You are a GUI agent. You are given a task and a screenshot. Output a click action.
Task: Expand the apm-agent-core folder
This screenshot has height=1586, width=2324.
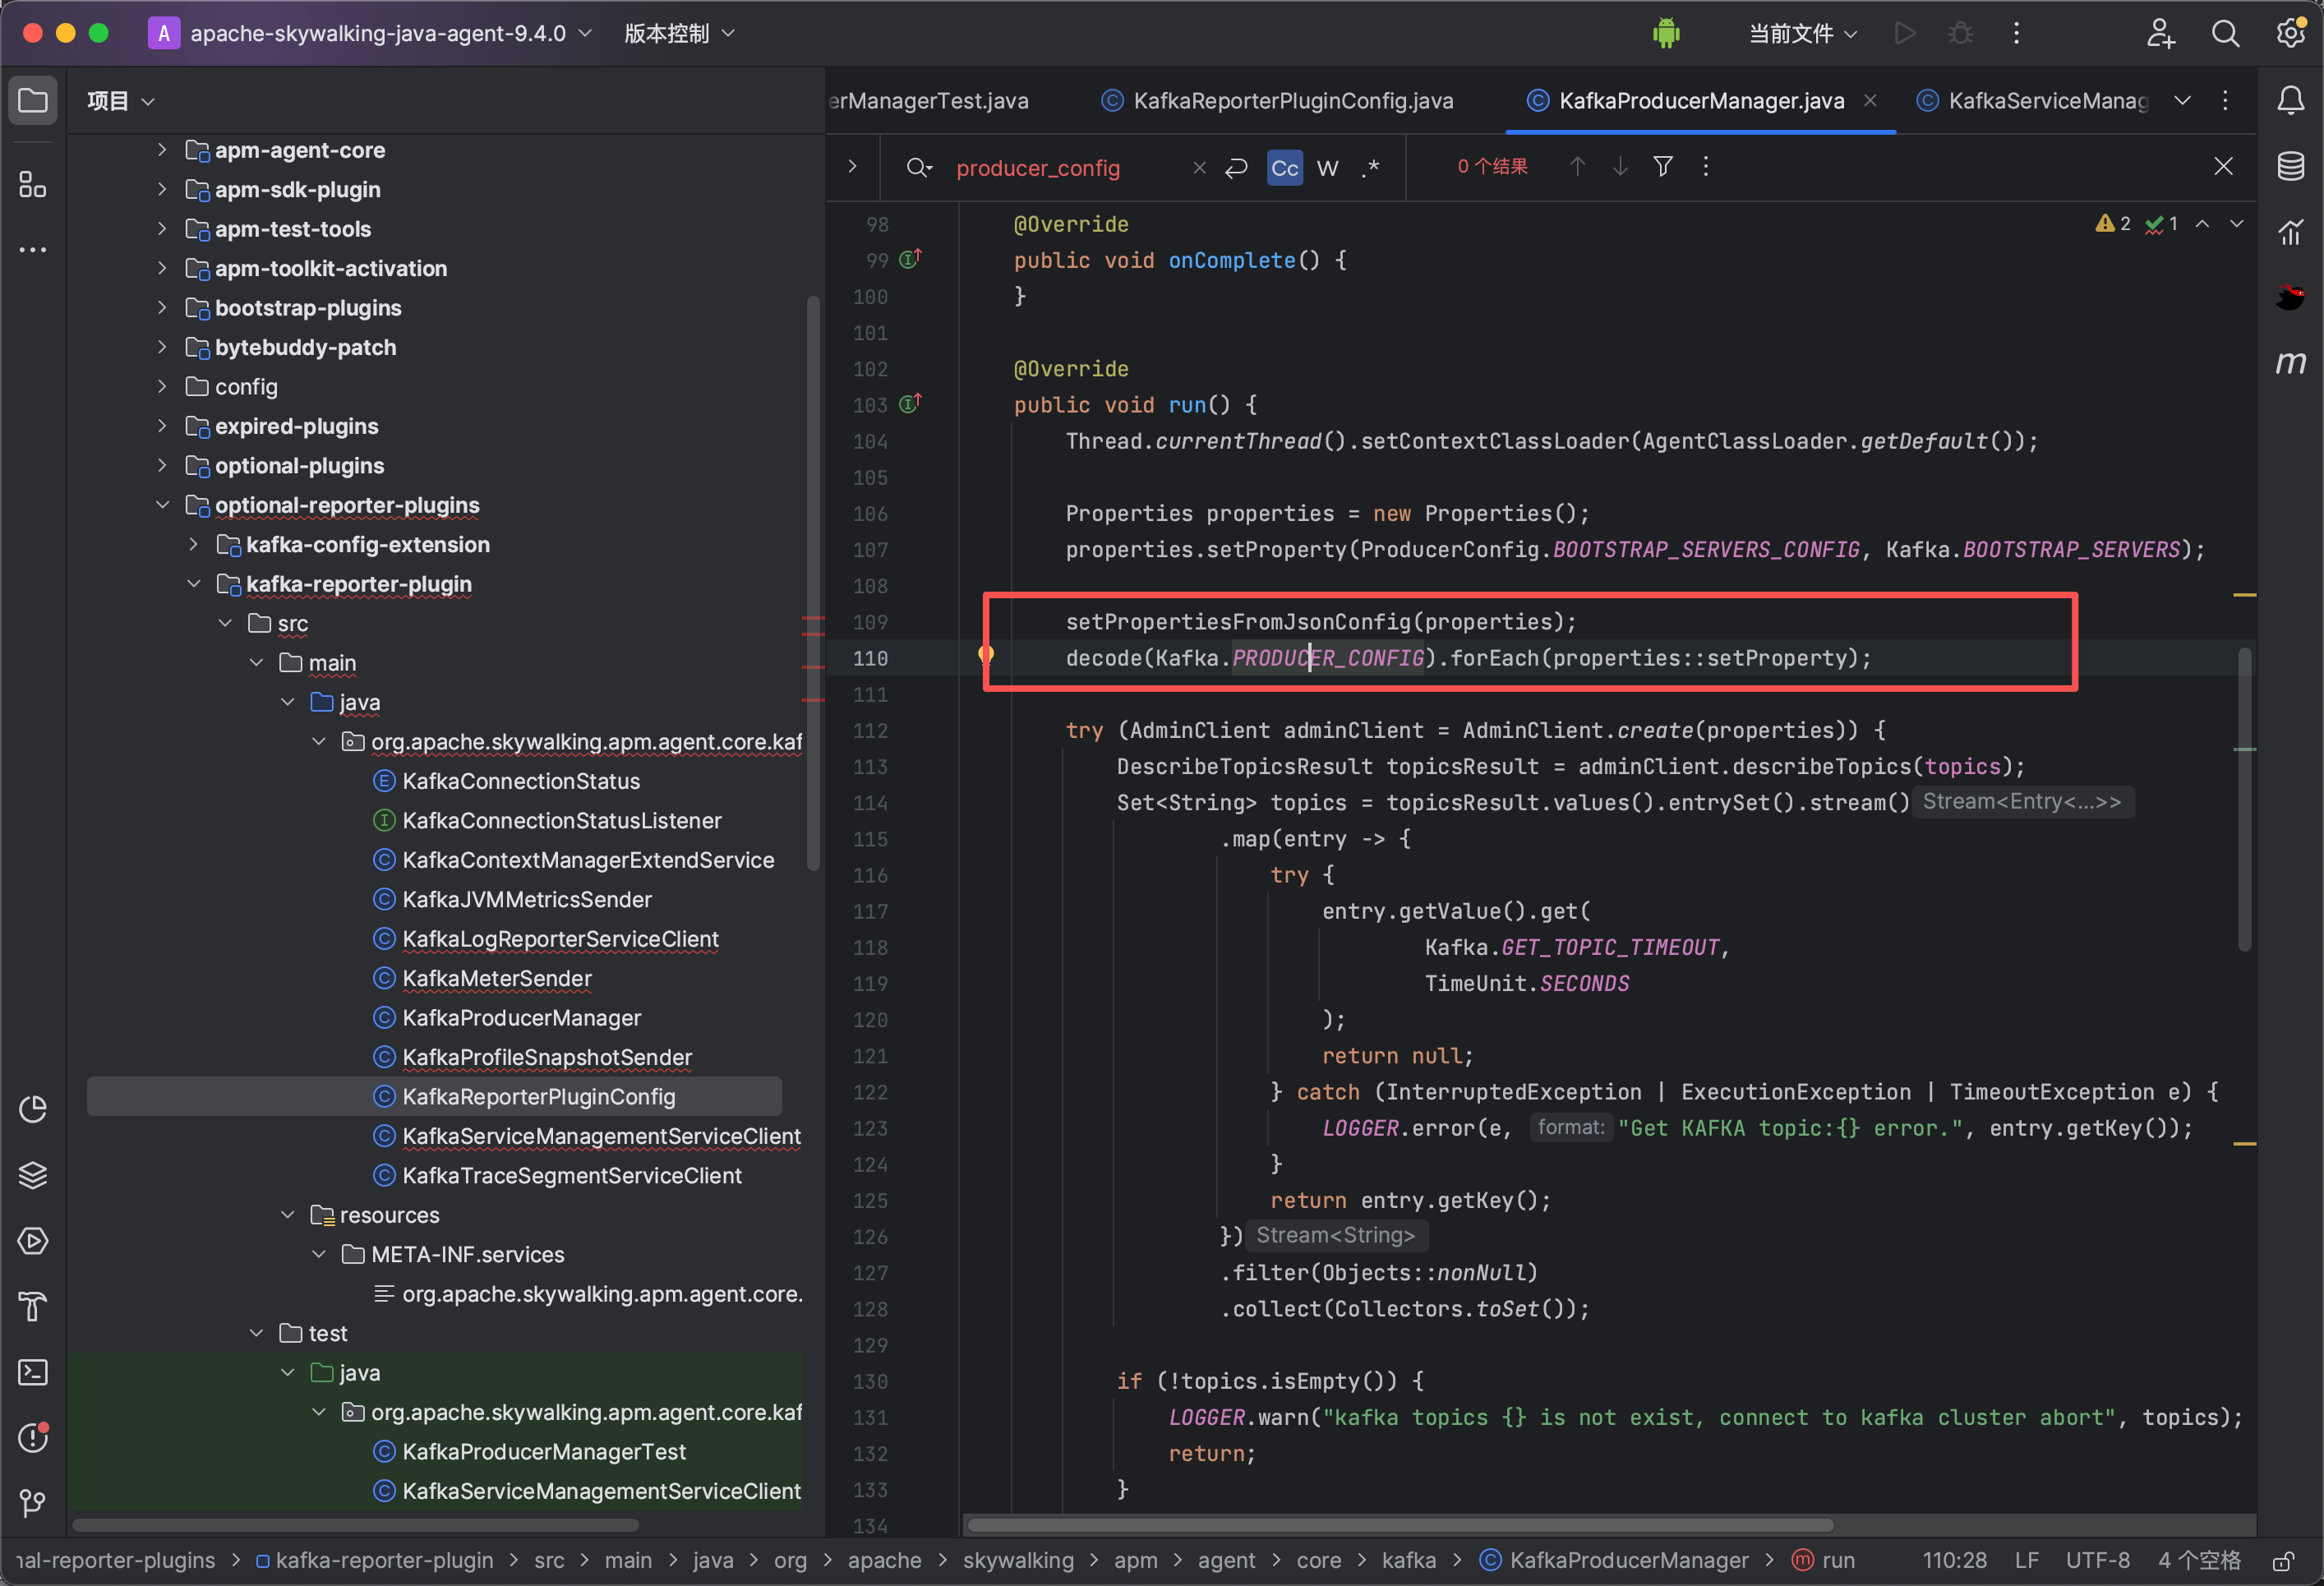point(162,150)
